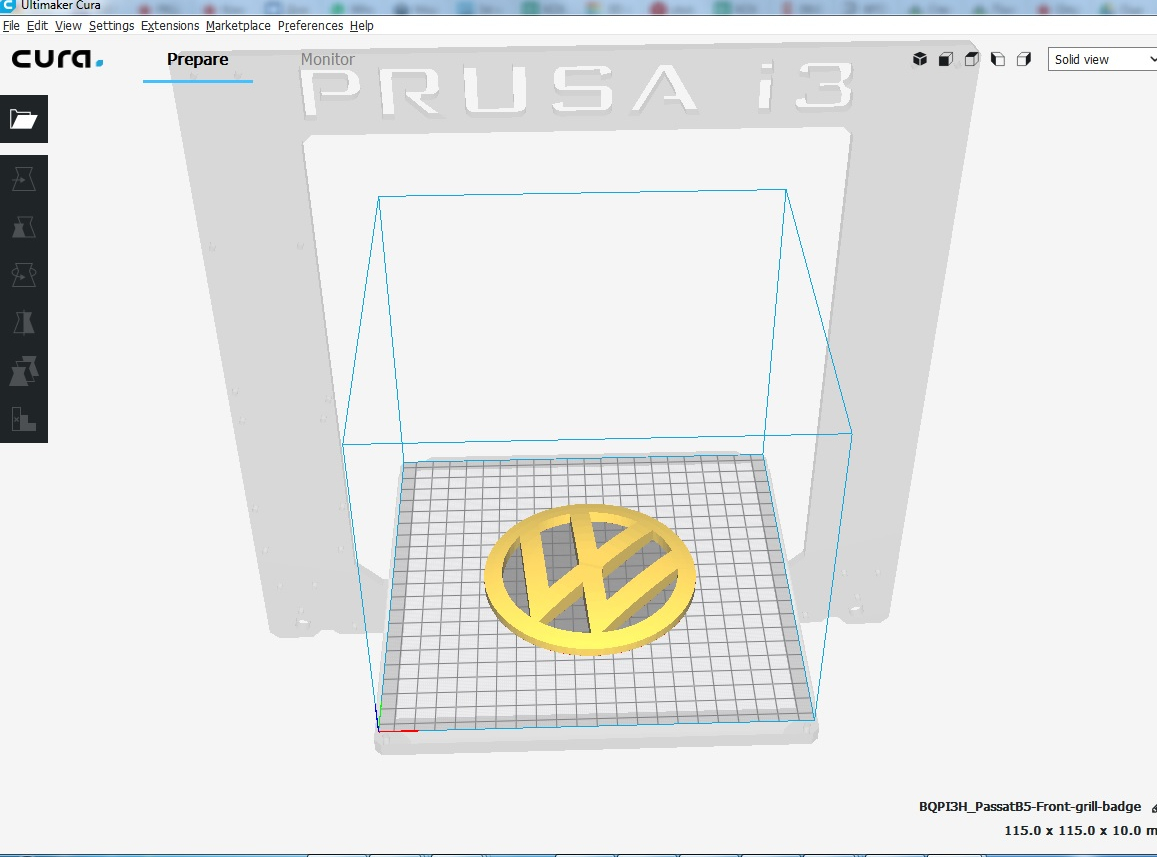The image size is (1157, 857).
Task: Open the Preferences menu
Action: (310, 25)
